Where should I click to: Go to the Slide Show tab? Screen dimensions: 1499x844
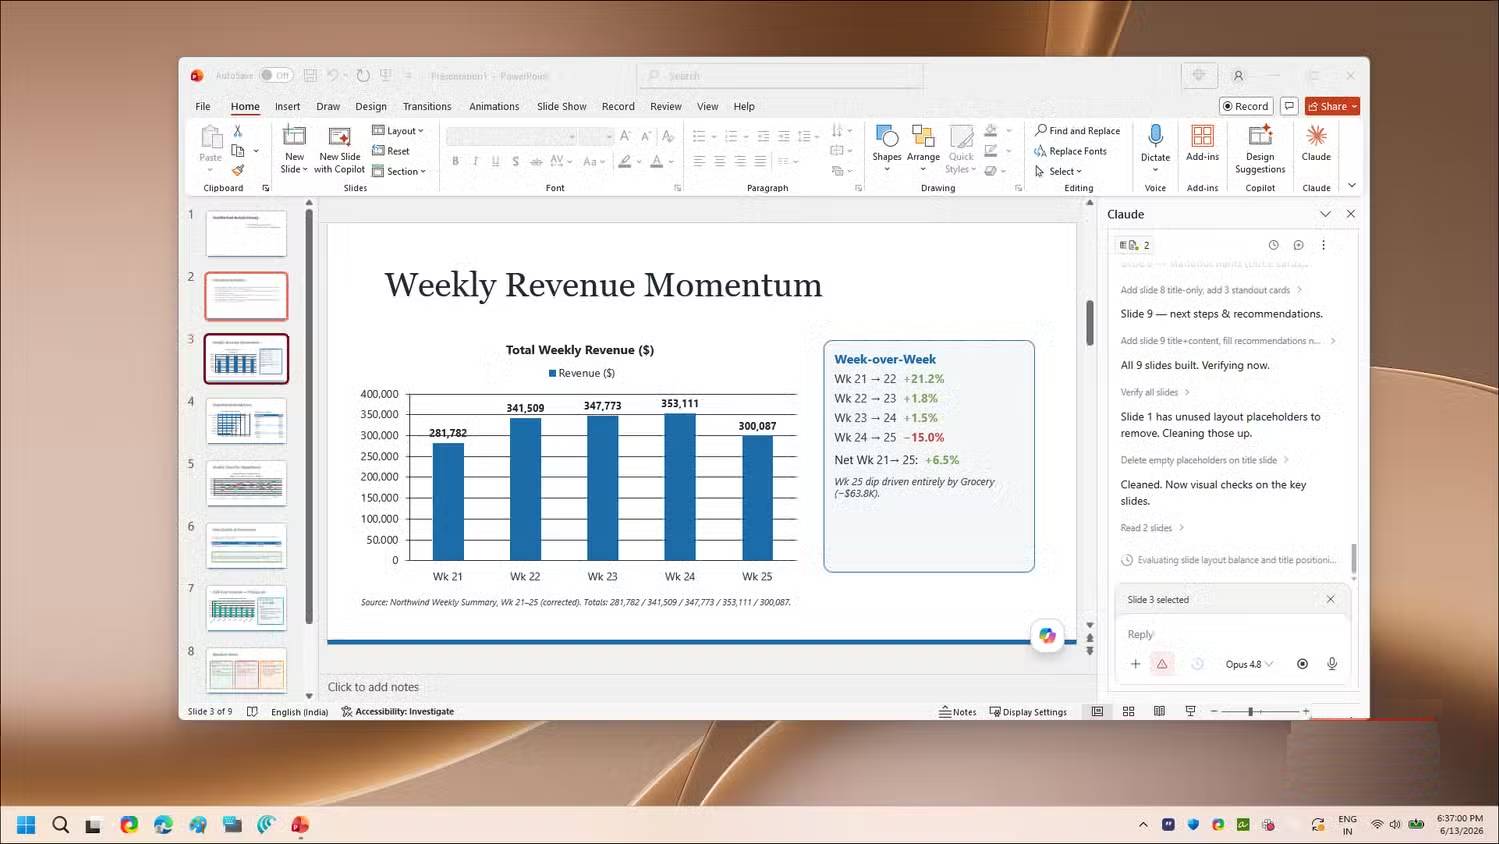tap(561, 106)
